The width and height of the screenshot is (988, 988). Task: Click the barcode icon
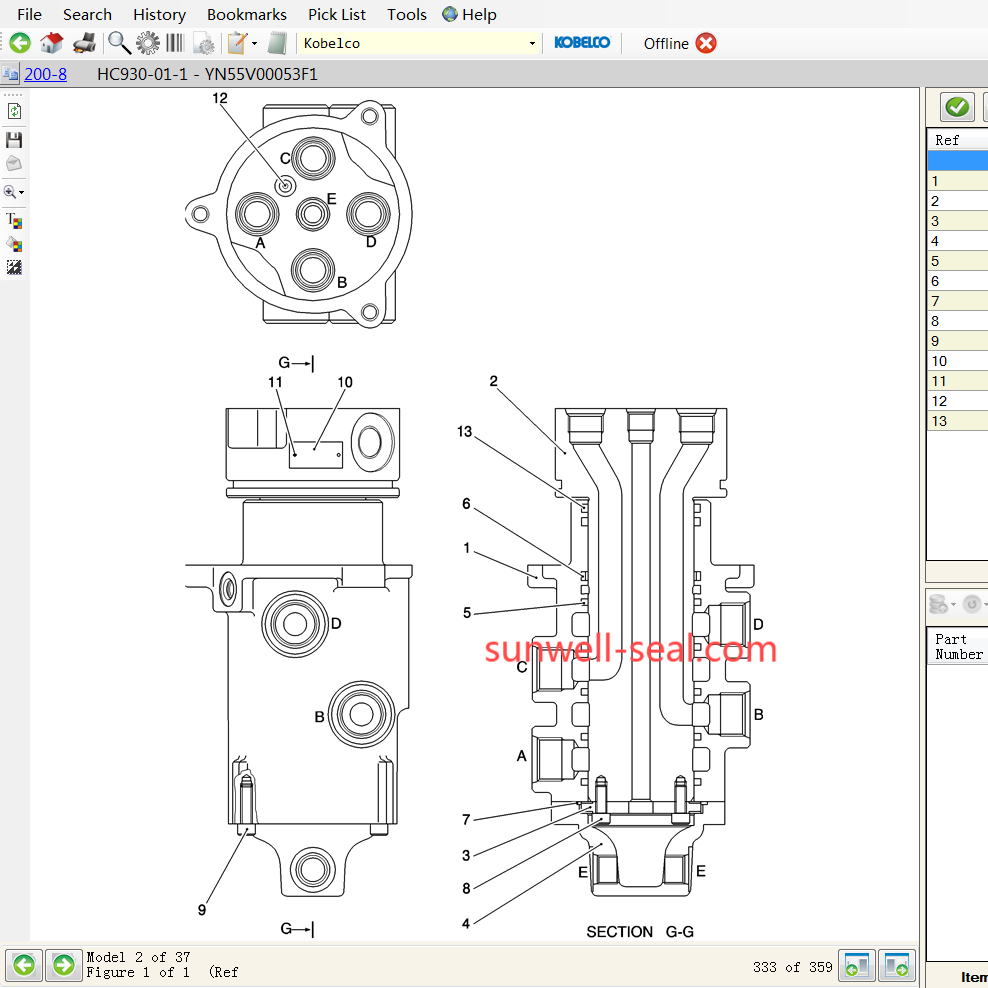point(175,43)
